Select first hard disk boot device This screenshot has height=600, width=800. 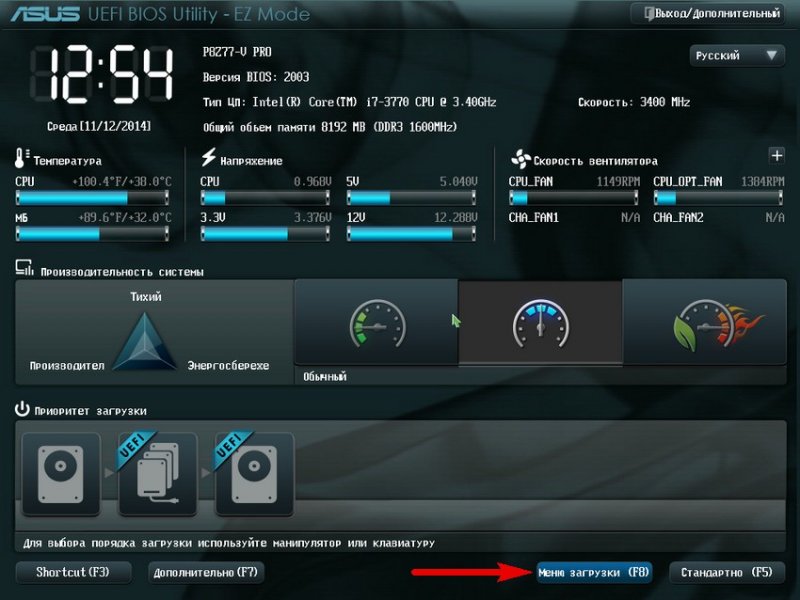click(x=61, y=474)
